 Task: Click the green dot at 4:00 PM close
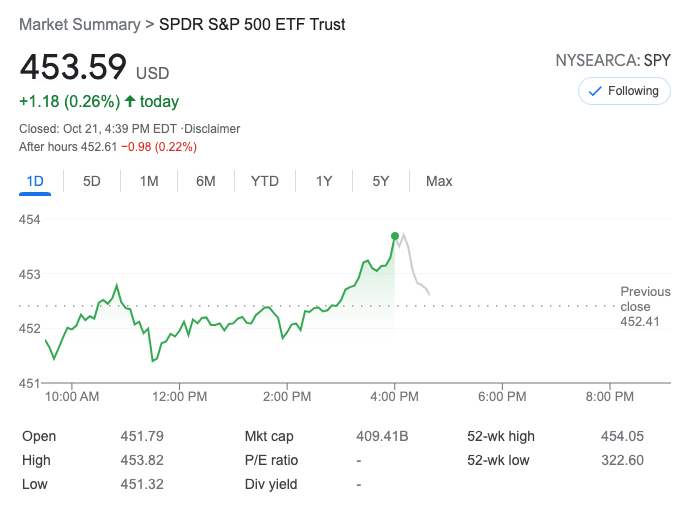click(395, 236)
